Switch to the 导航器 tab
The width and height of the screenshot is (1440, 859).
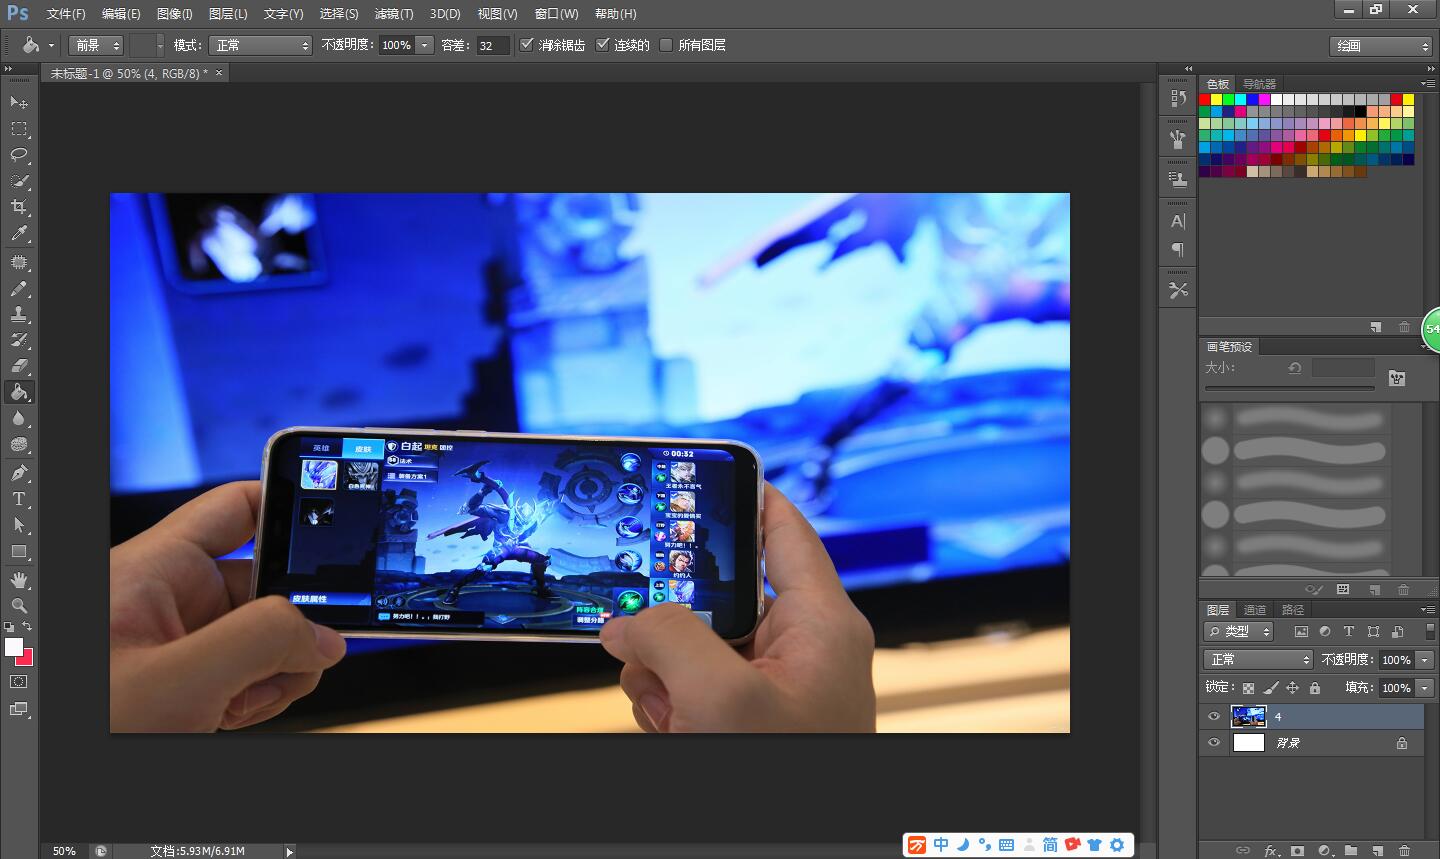(x=1259, y=84)
